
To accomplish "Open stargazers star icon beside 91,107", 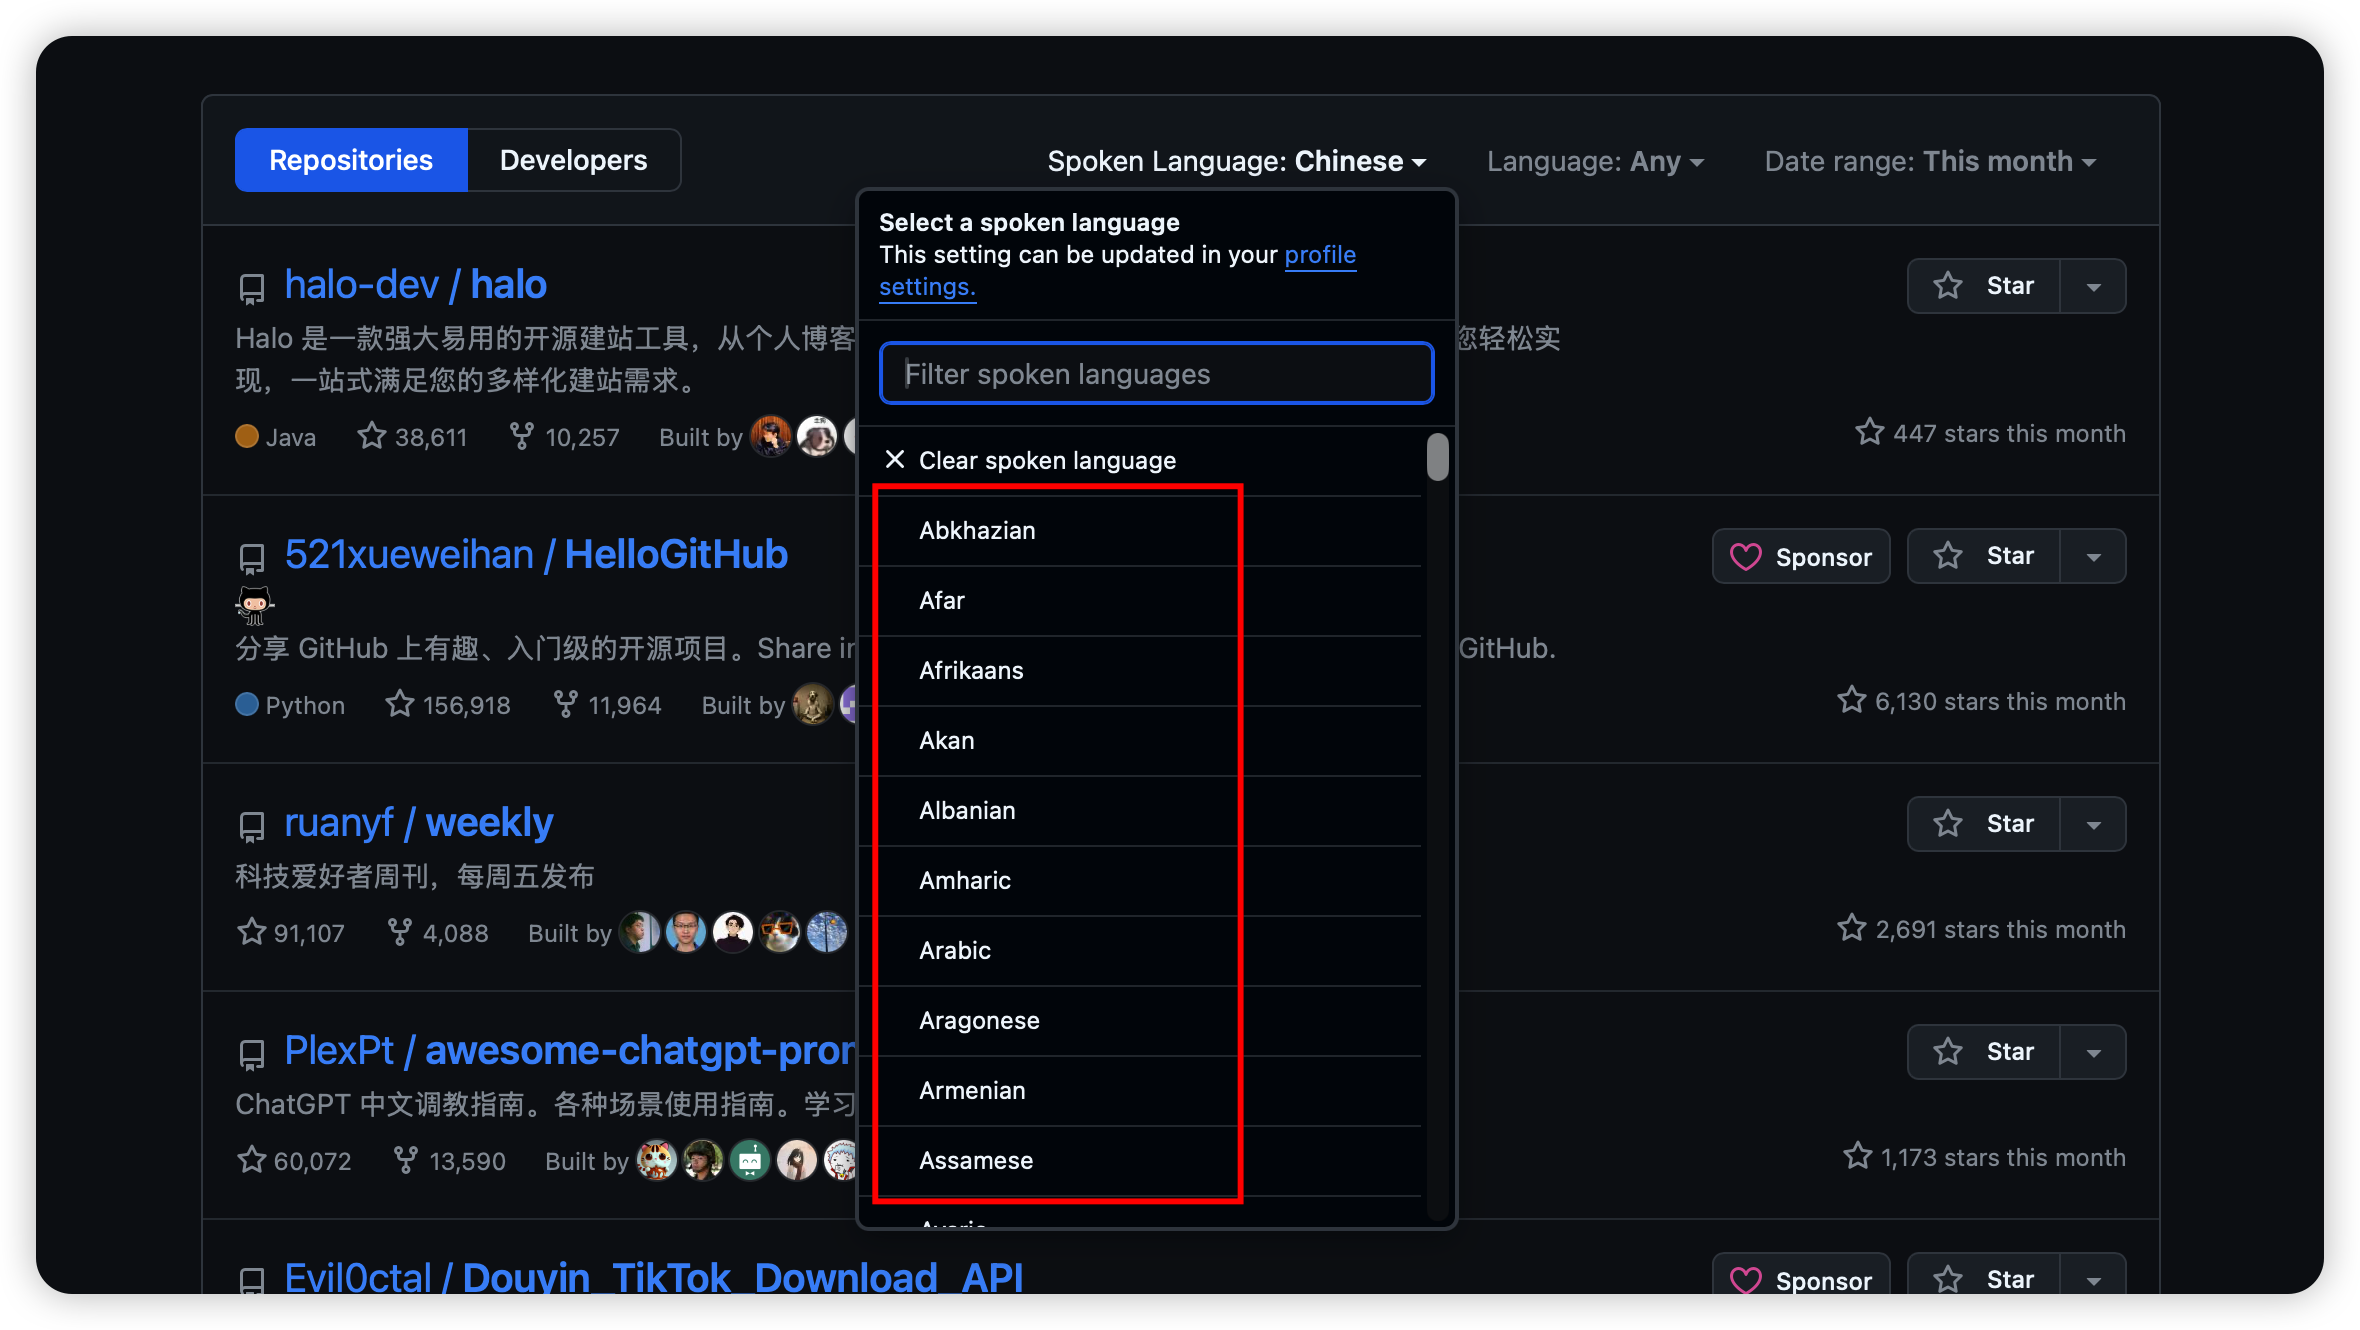I will 251,932.
